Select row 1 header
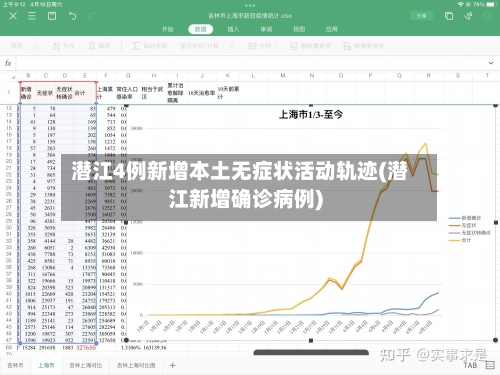The image size is (500, 375). click(9, 92)
